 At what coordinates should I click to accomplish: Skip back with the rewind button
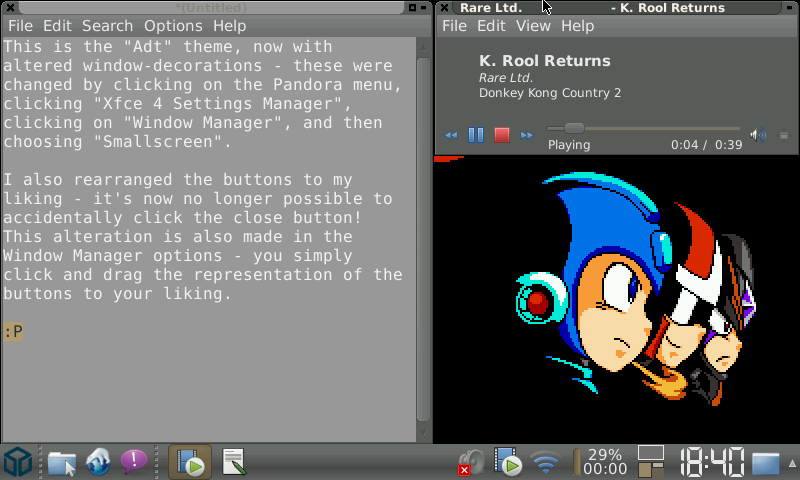tap(451, 135)
